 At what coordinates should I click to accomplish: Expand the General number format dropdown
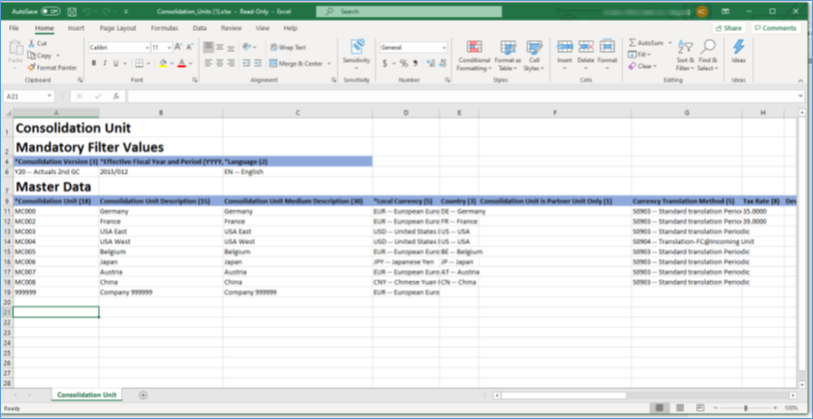[x=412, y=47]
